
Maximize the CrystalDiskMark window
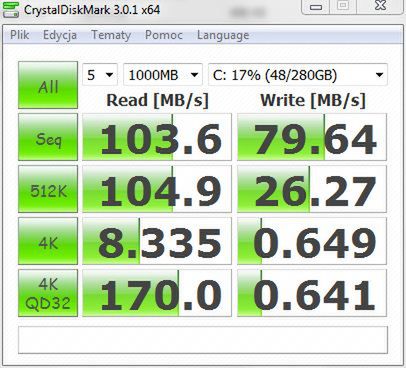click(x=343, y=6)
